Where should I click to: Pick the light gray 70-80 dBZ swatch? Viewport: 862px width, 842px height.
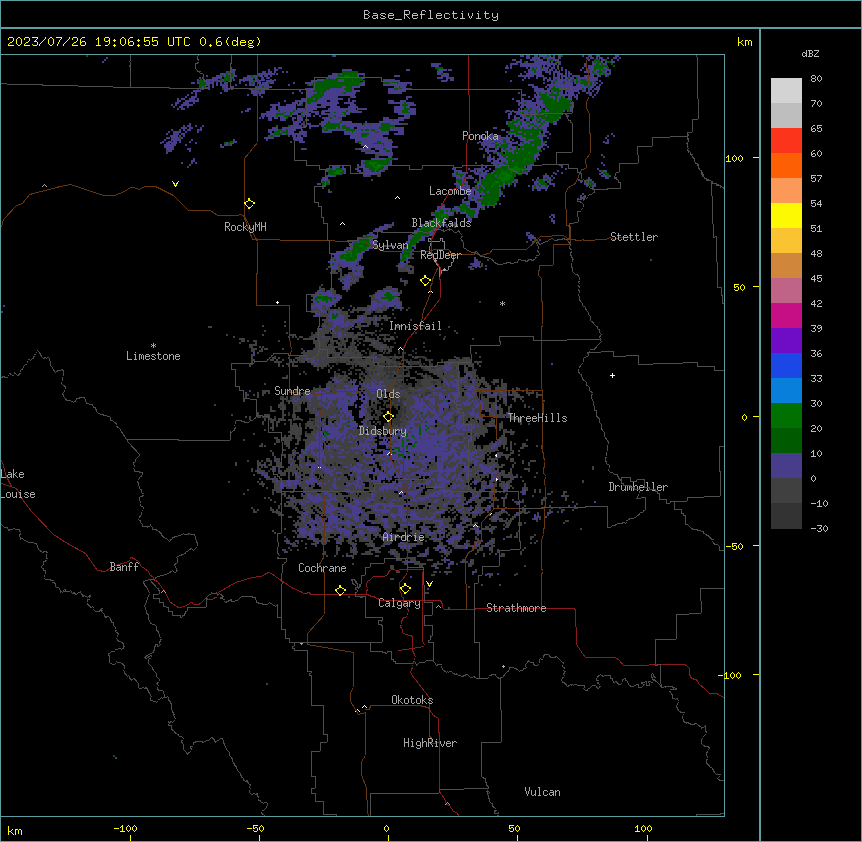[x=786, y=91]
